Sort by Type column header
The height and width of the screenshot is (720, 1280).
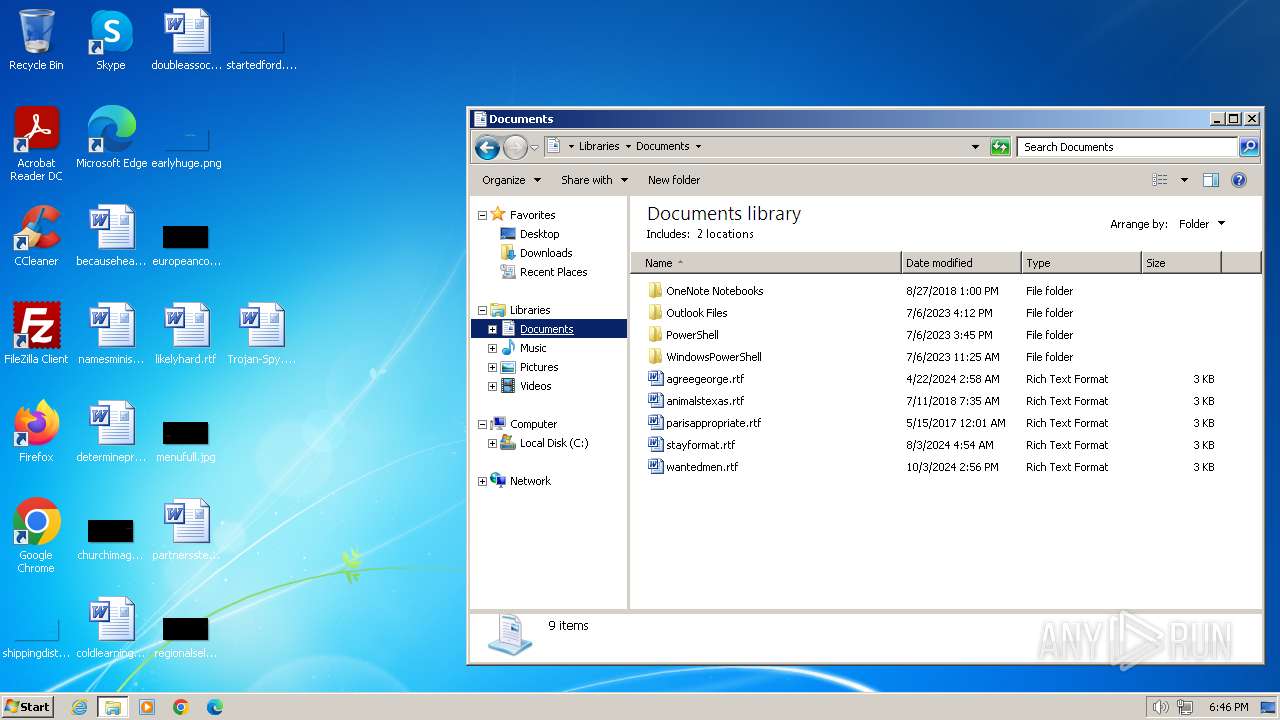coord(1081,263)
